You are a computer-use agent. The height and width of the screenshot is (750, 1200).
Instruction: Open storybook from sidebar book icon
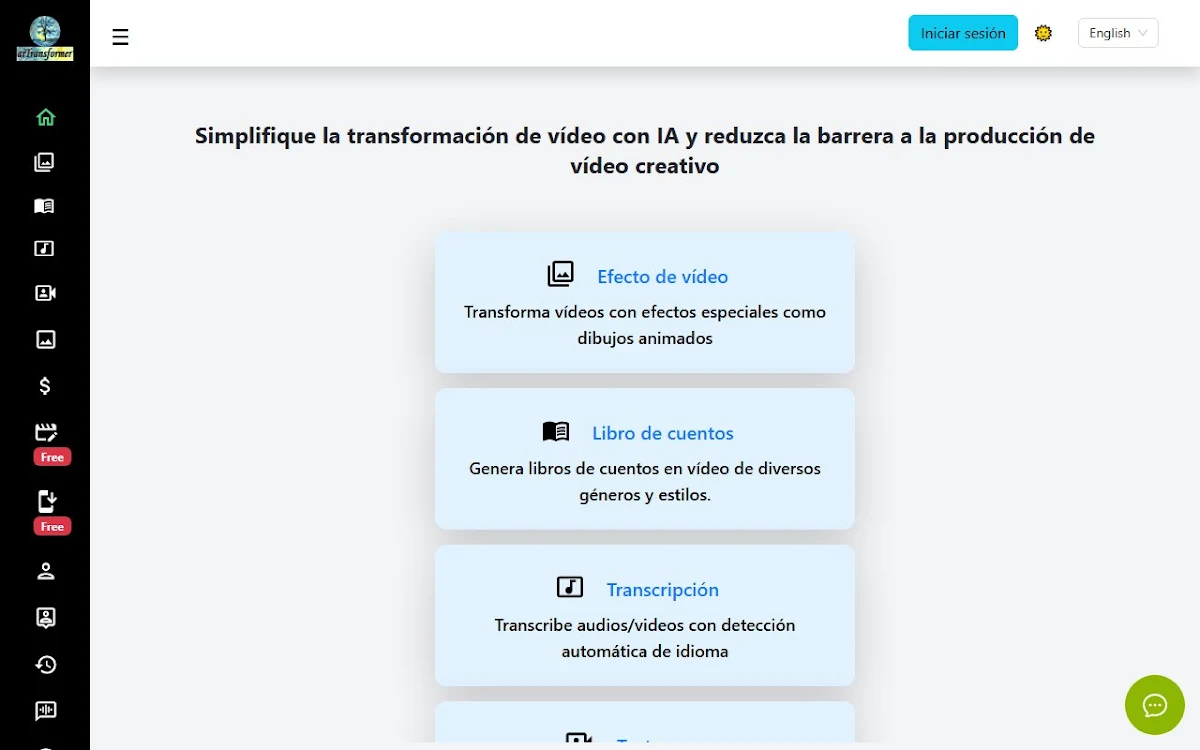[x=45, y=206]
